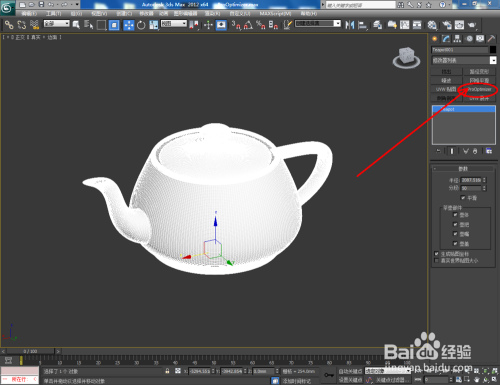Open the named selection sets dropdown
Image resolution: width=500 pixels, height=385 pixels.
click(318, 24)
